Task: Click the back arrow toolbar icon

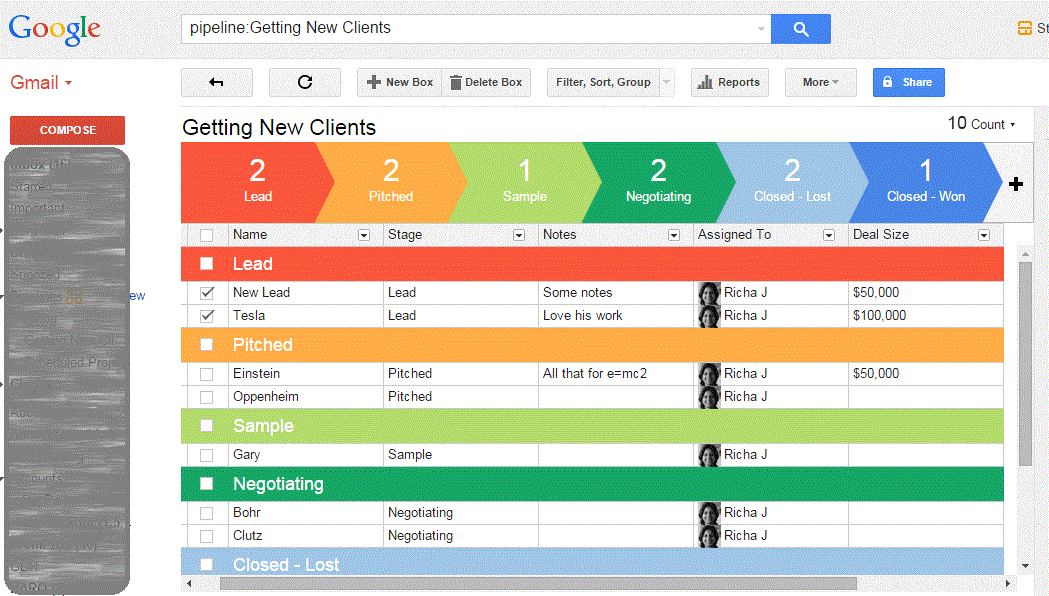Action: point(216,83)
